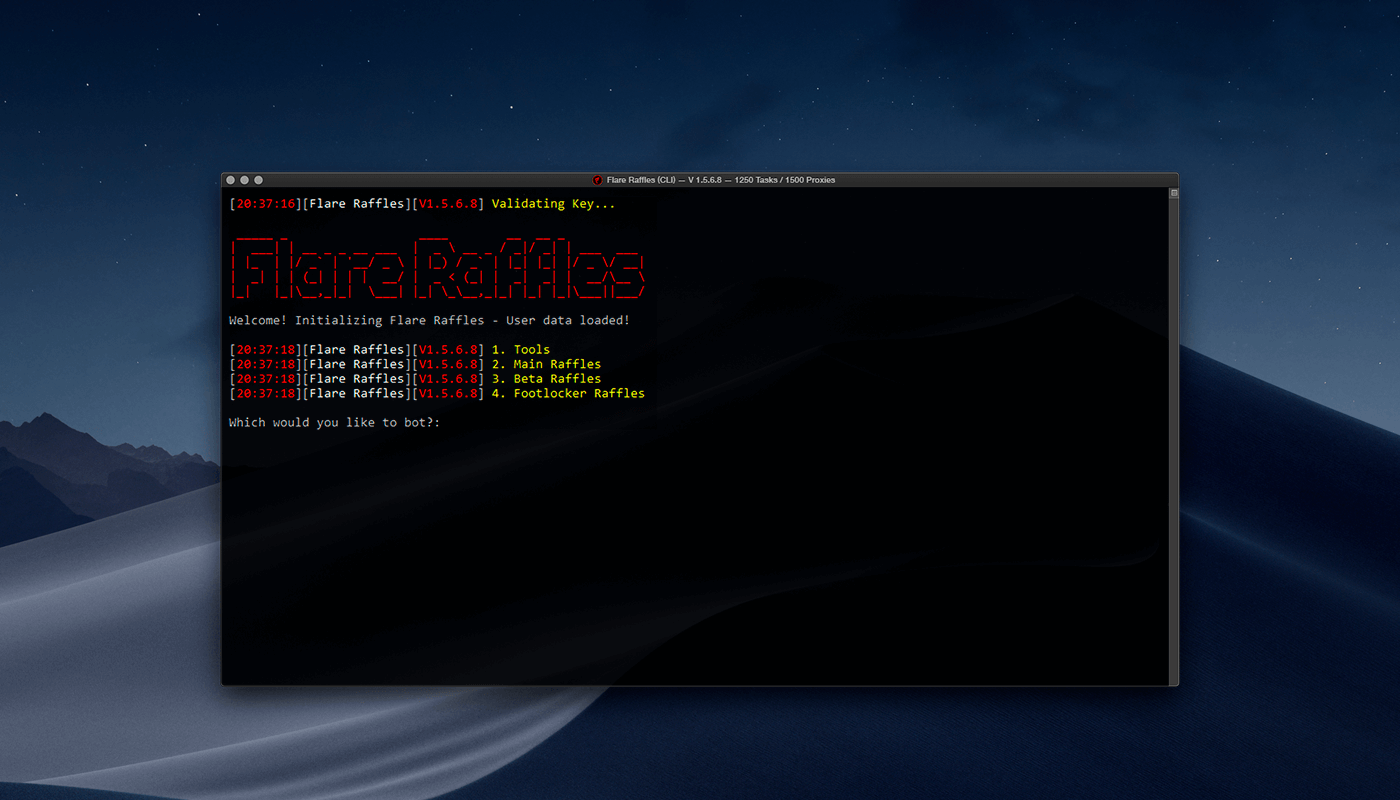Screen dimensions: 1400x800
Task: Close the Flare Raffles CLI window
Action: pos(230,180)
